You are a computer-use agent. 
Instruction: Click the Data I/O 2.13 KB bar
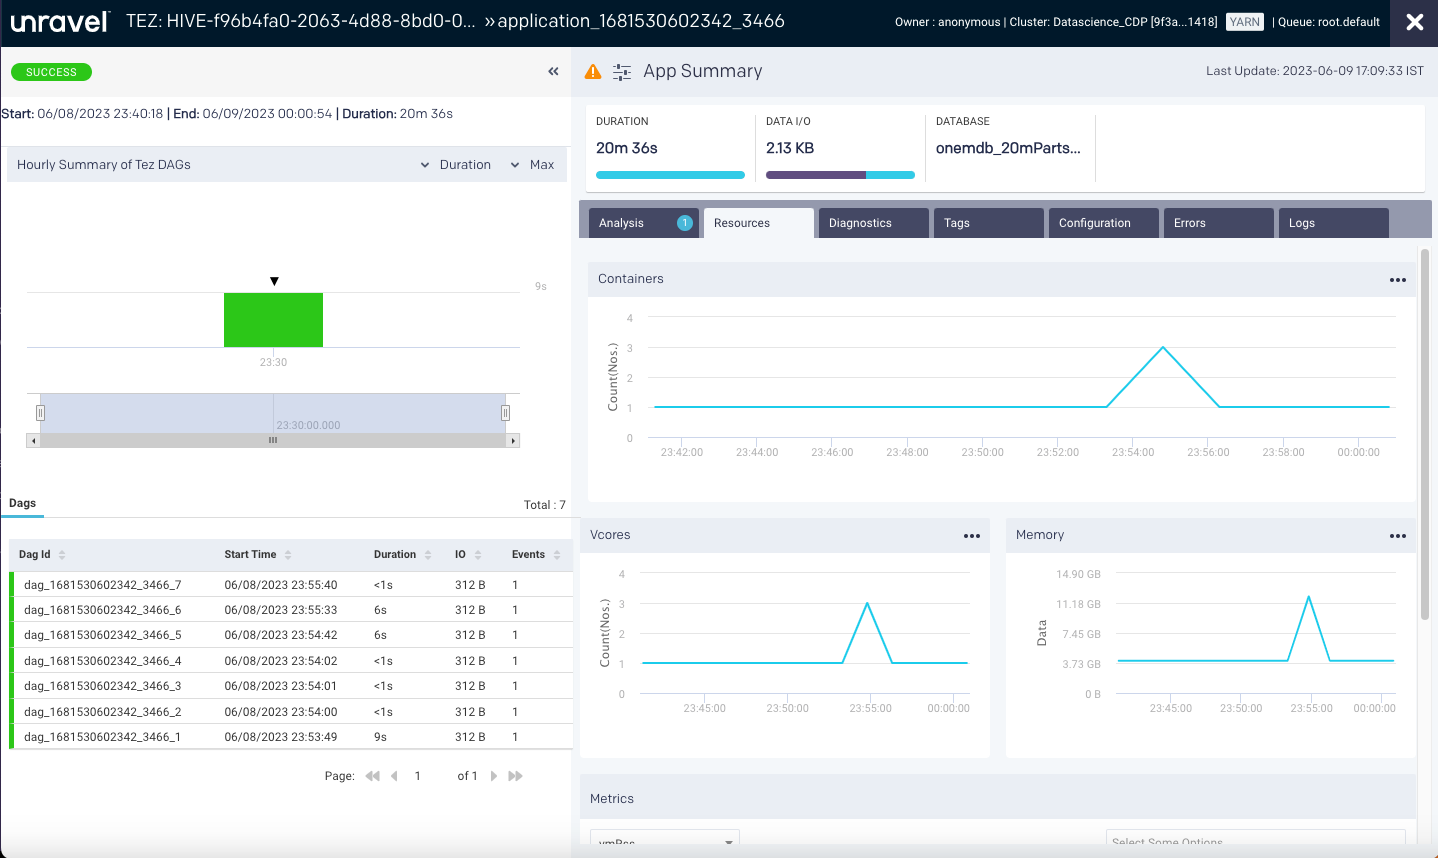[x=840, y=175]
